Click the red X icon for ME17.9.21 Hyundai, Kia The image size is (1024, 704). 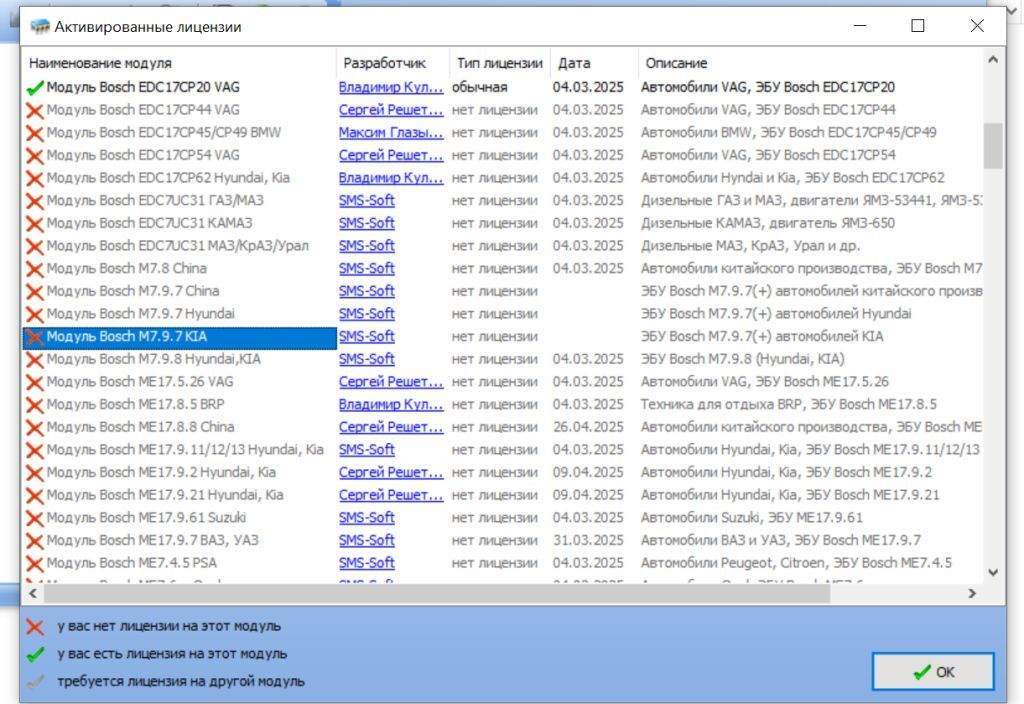point(35,495)
